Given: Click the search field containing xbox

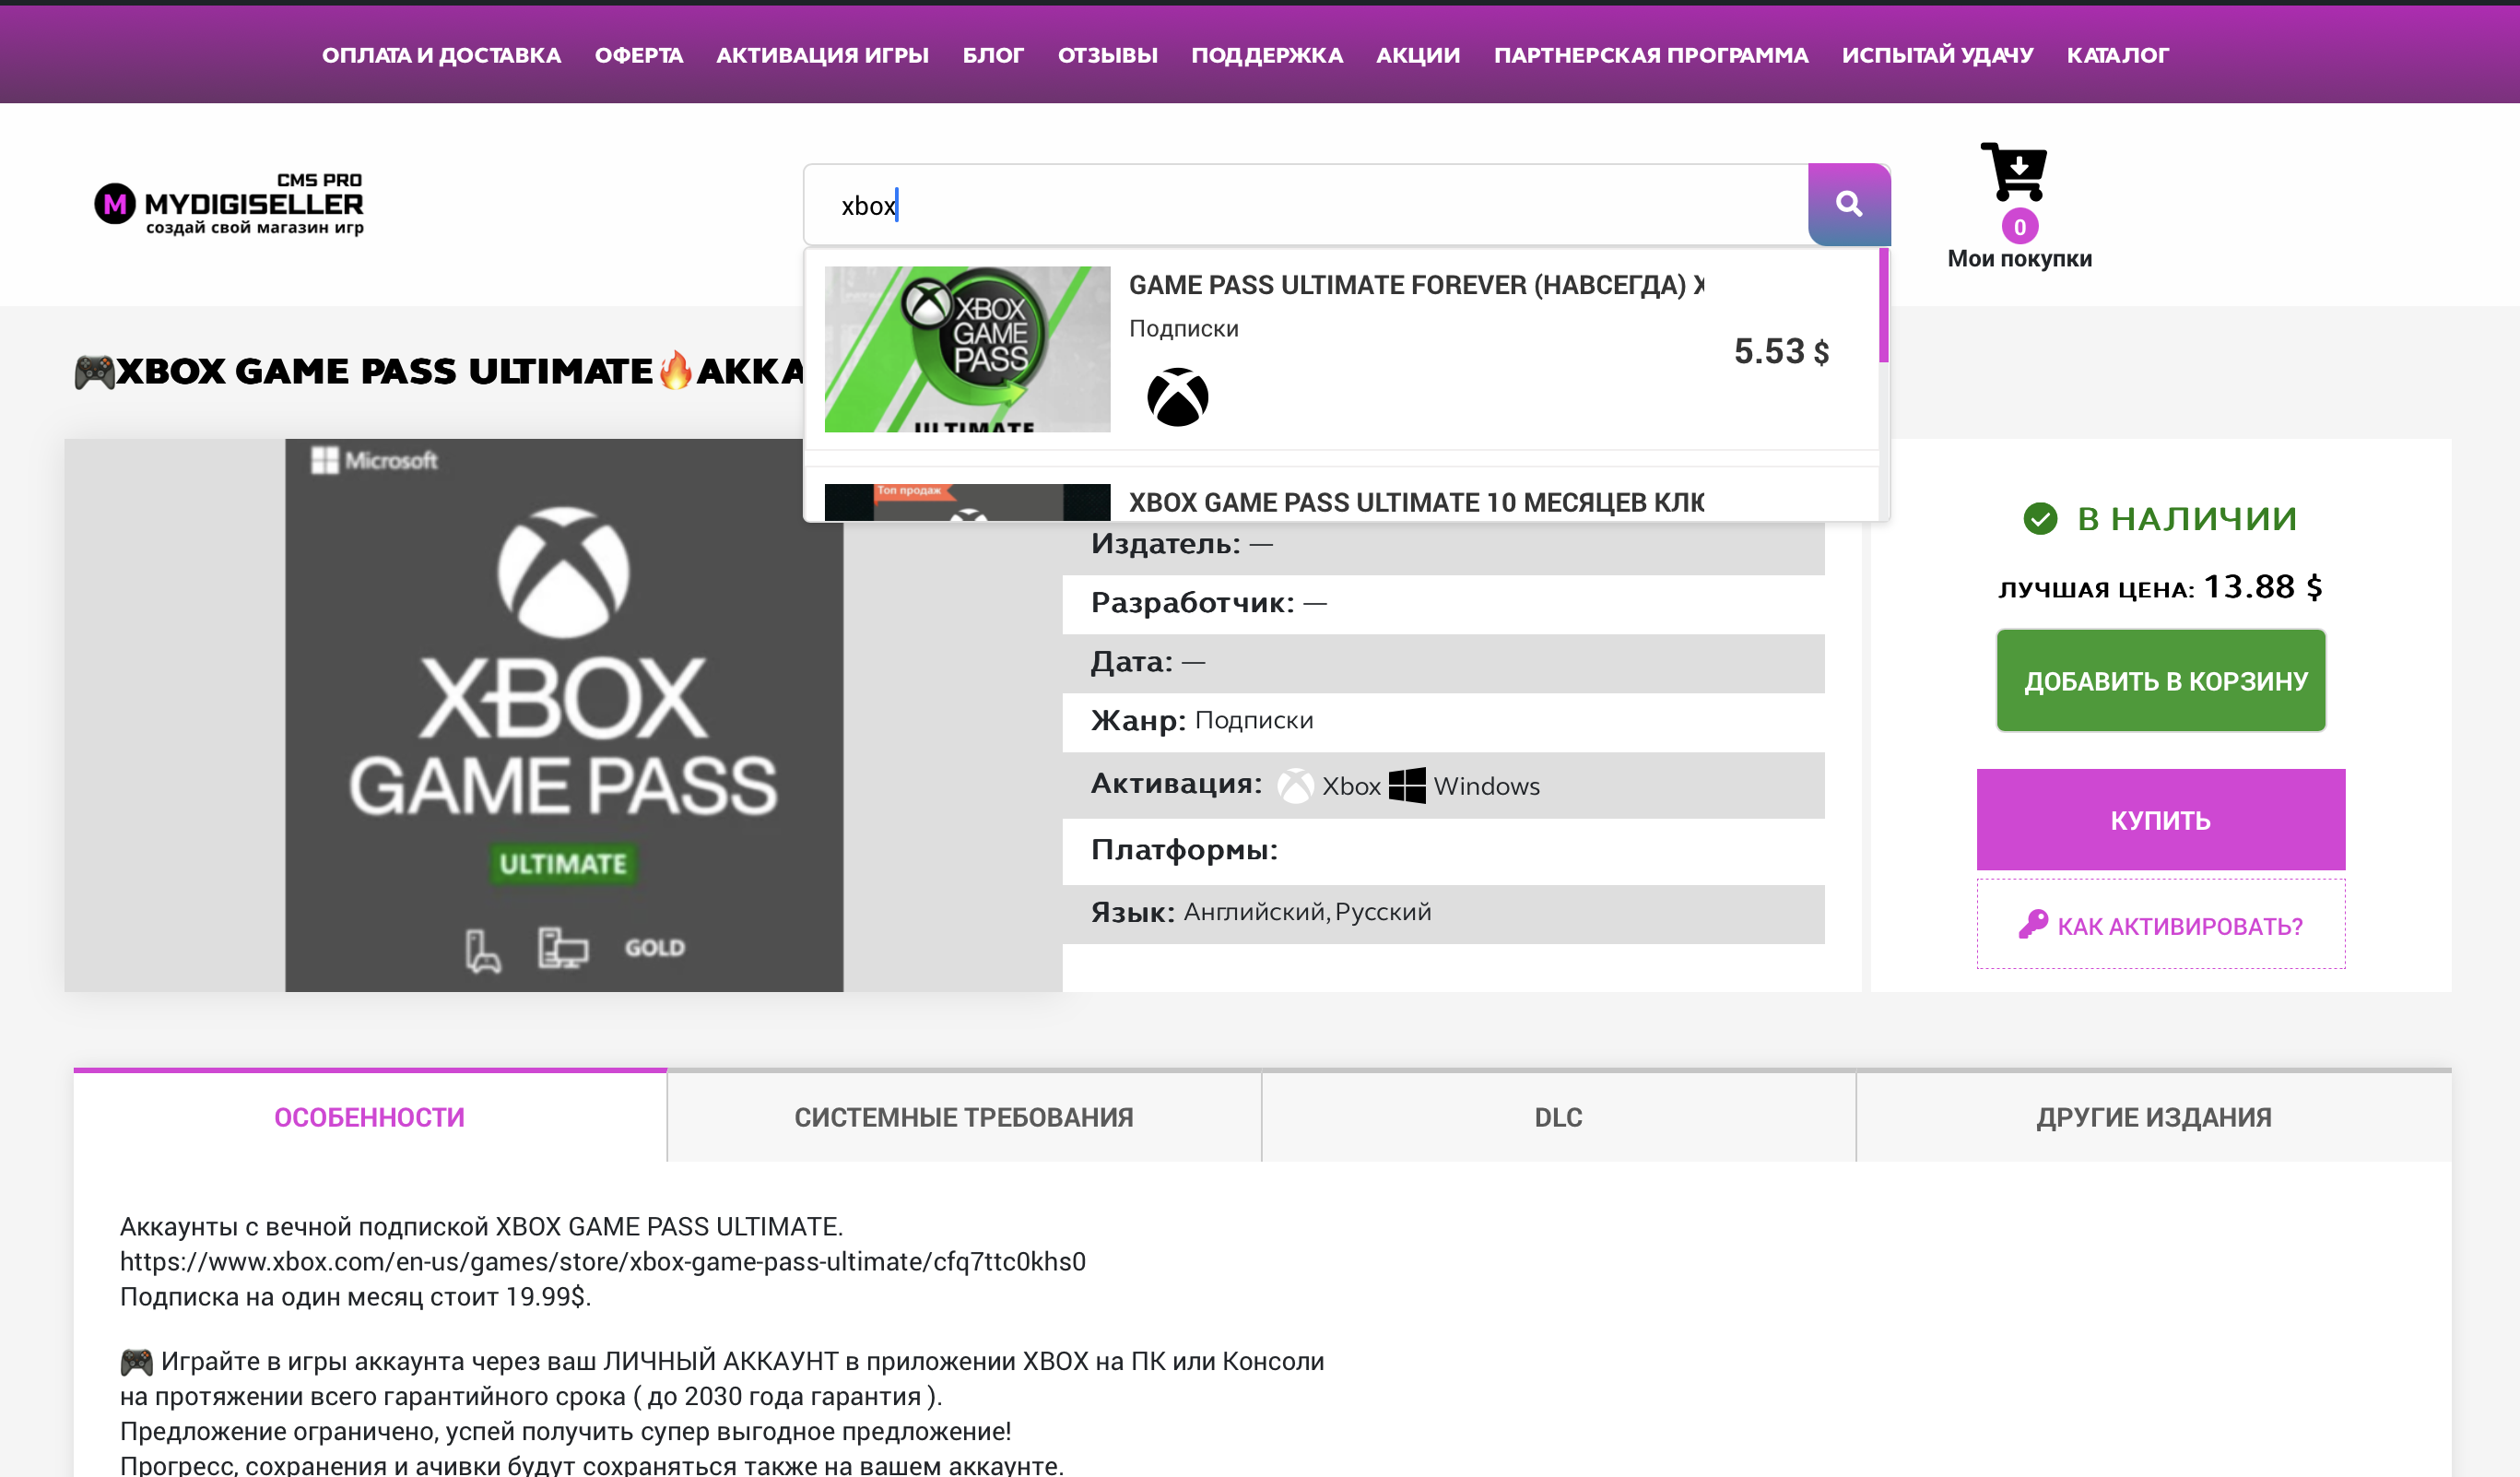Looking at the screenshot, I should click(1306, 205).
